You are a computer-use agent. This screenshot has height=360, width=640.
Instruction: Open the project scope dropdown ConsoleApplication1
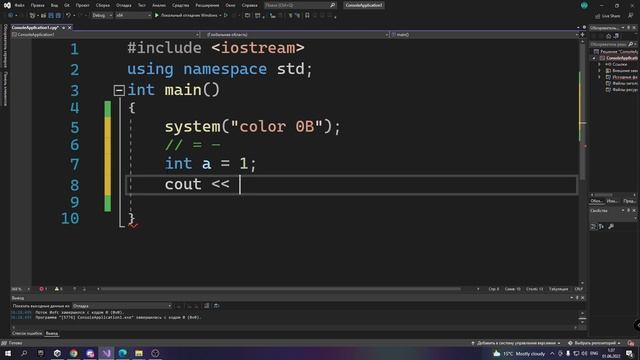click(105, 35)
